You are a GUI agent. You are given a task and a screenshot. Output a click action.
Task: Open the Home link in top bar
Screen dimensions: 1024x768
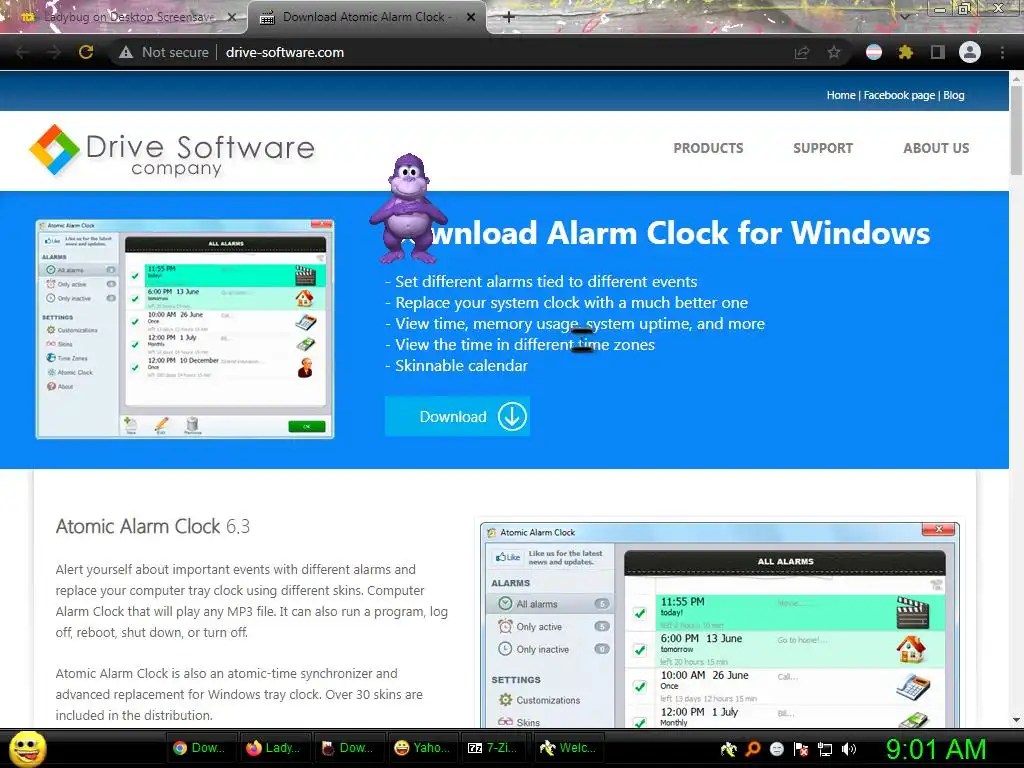click(840, 95)
